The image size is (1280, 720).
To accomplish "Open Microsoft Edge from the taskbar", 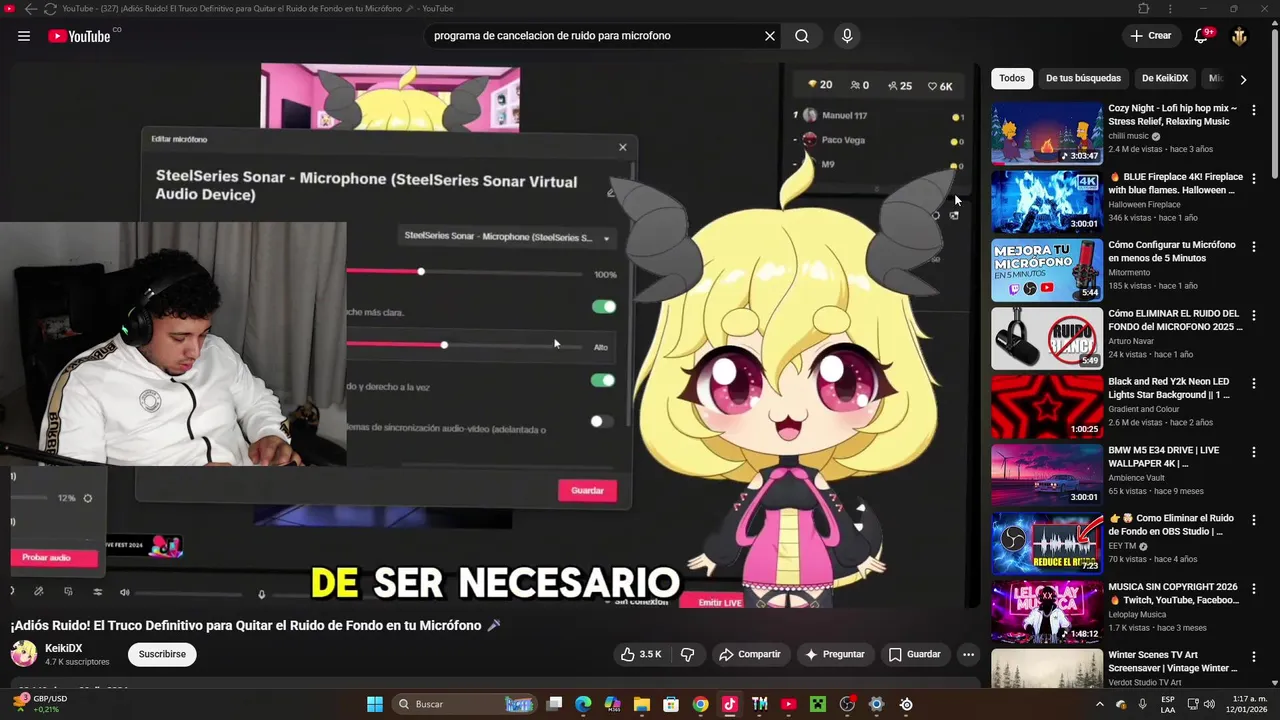I will [x=583, y=704].
